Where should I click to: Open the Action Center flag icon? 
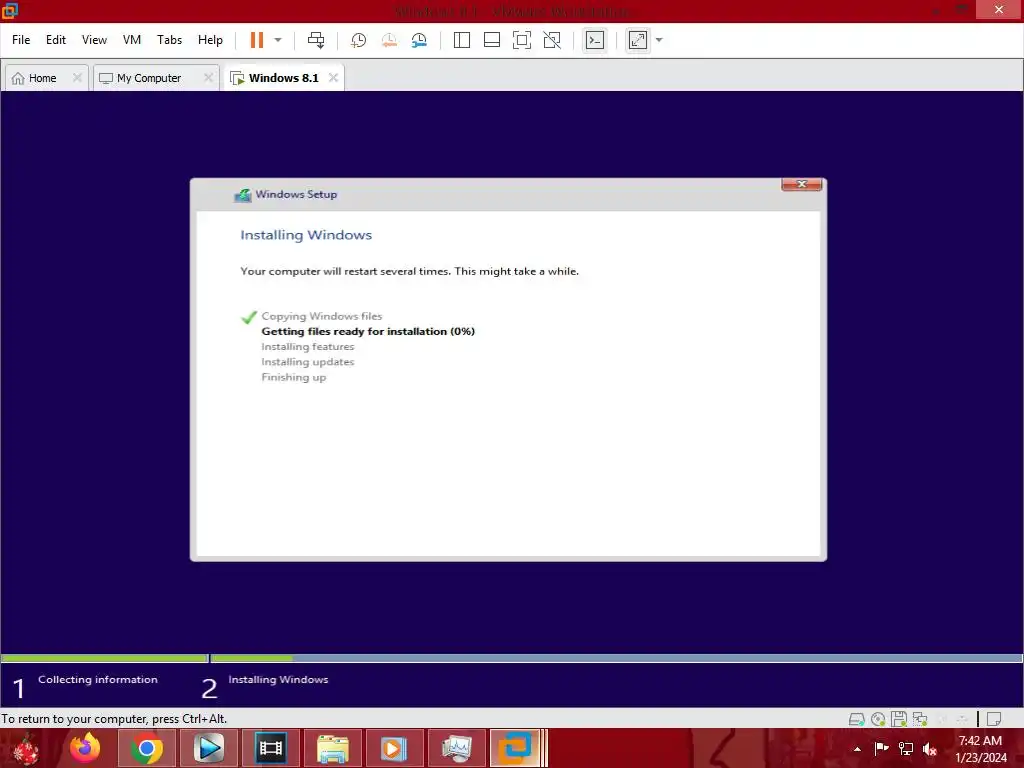(x=881, y=748)
